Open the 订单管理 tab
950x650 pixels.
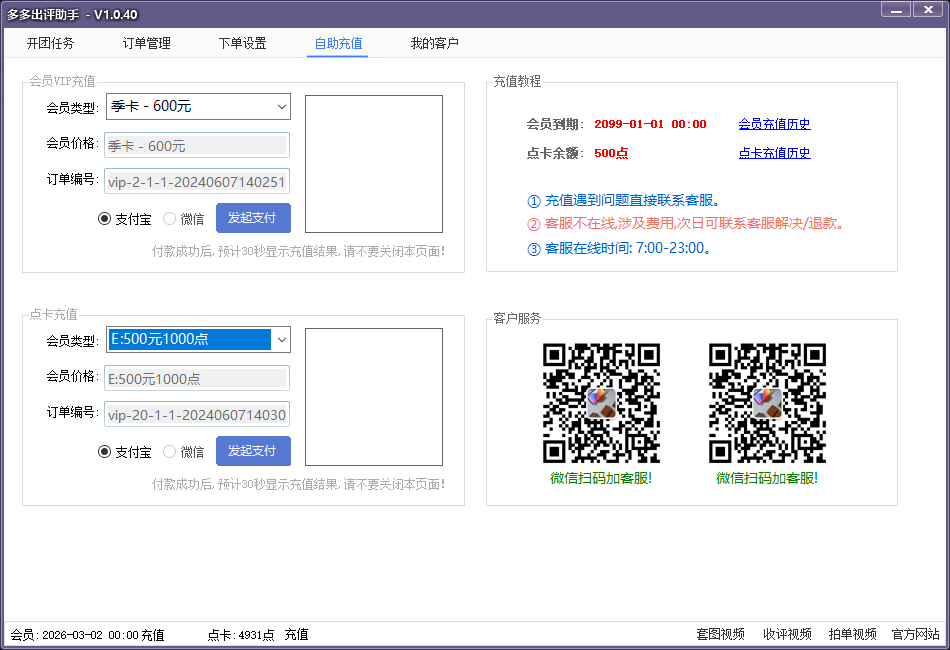(x=146, y=44)
